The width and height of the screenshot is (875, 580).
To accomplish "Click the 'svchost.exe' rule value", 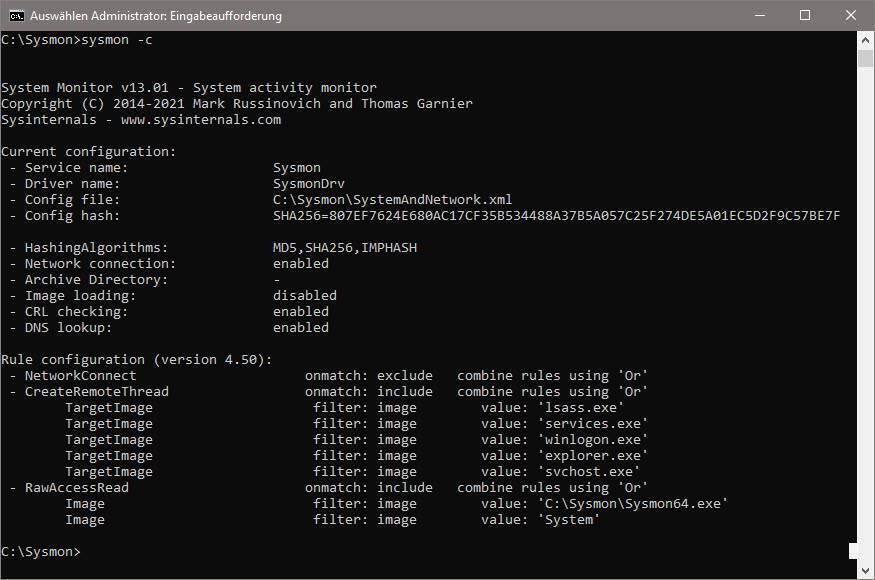I will pyautogui.click(x=584, y=472).
